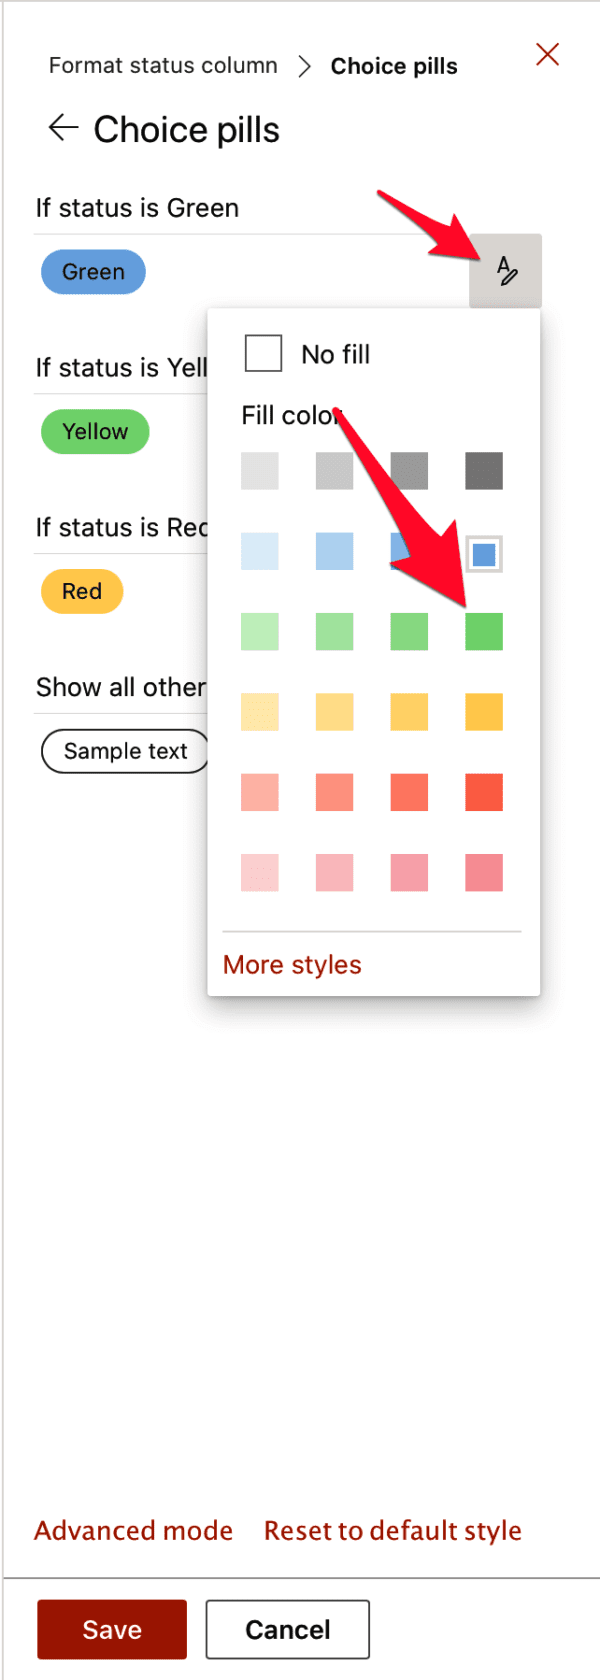
Task: Pick the darkest pink fill color
Action: 483,872
